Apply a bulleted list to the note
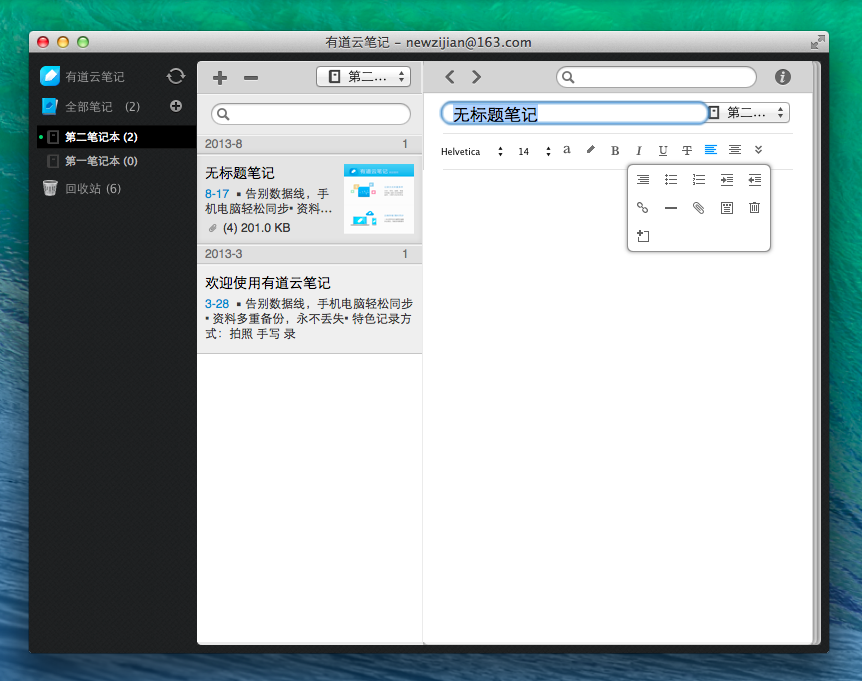This screenshot has width=862, height=681. pos(671,180)
